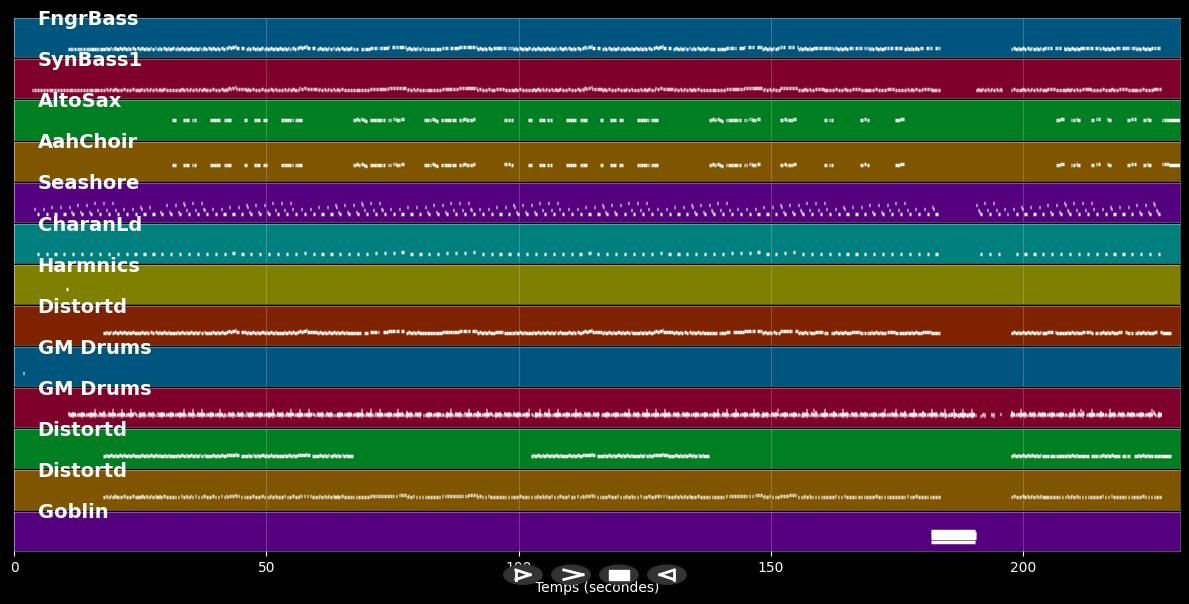Select the Seashore track name

tap(88, 183)
